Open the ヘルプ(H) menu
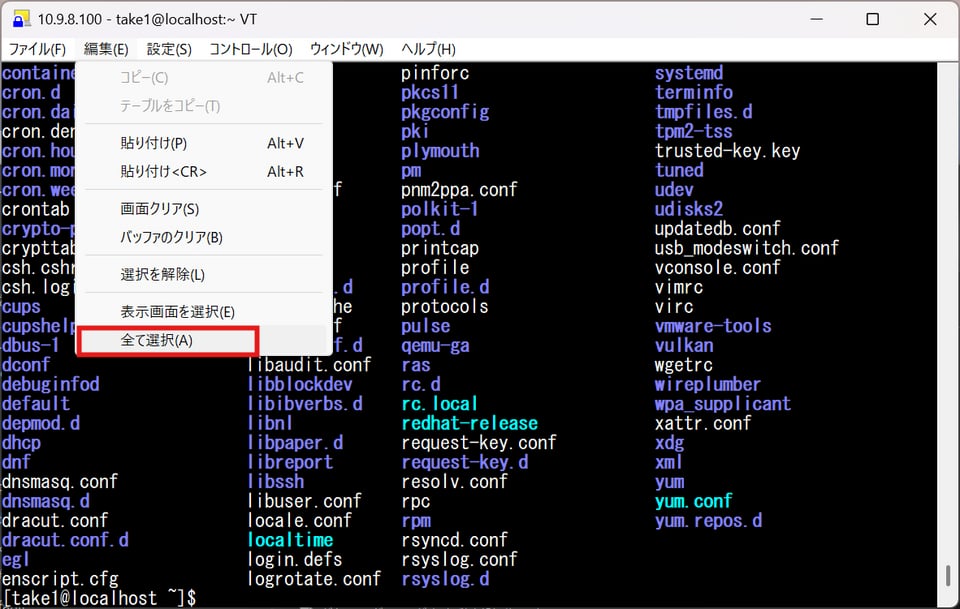The width and height of the screenshot is (960, 609). pyautogui.click(x=428, y=49)
